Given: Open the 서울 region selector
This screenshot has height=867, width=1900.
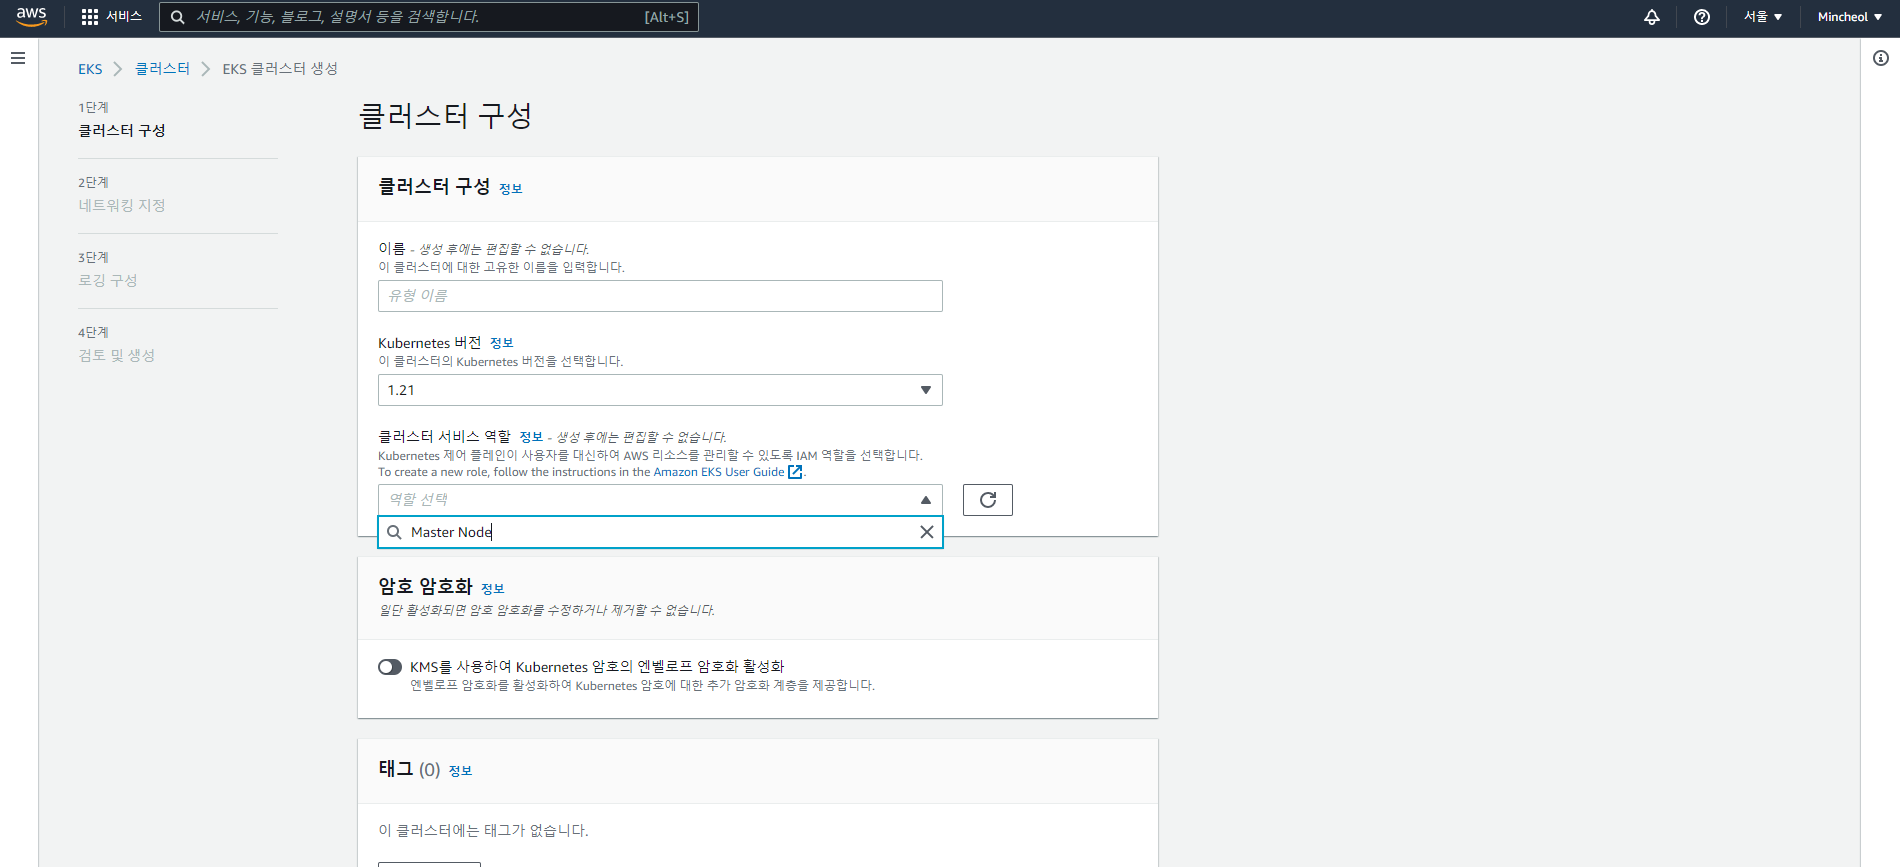Looking at the screenshot, I should (x=1763, y=17).
